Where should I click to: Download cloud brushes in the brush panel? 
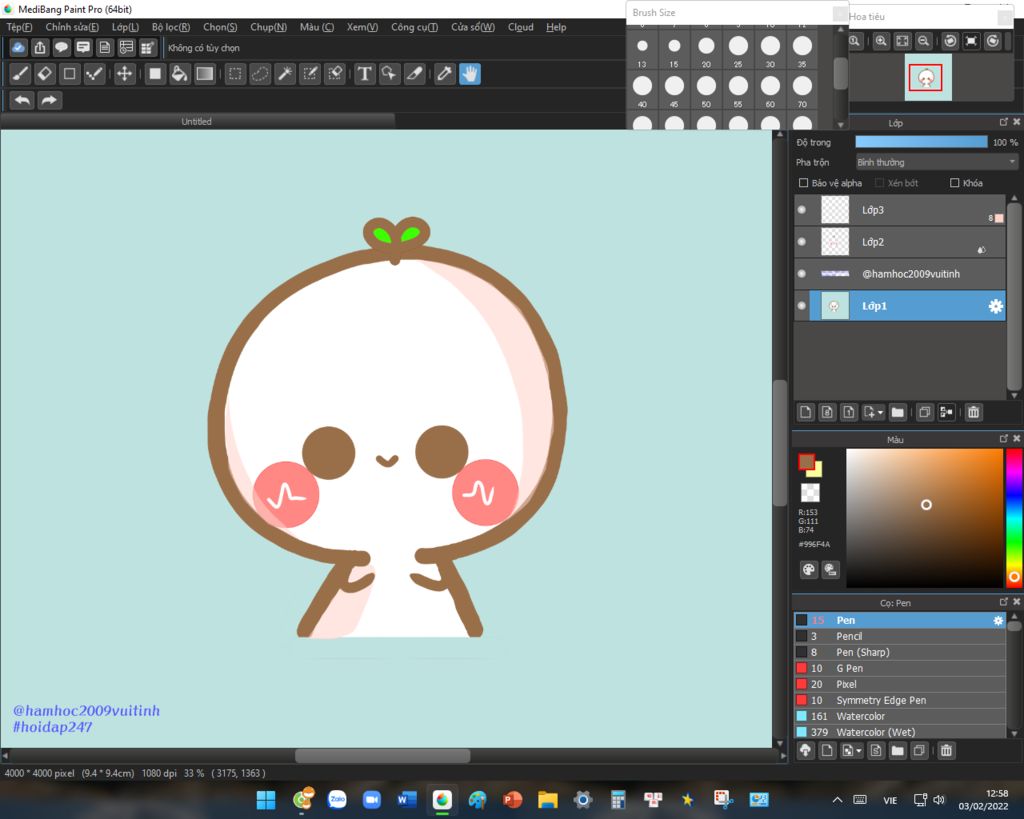click(x=805, y=751)
